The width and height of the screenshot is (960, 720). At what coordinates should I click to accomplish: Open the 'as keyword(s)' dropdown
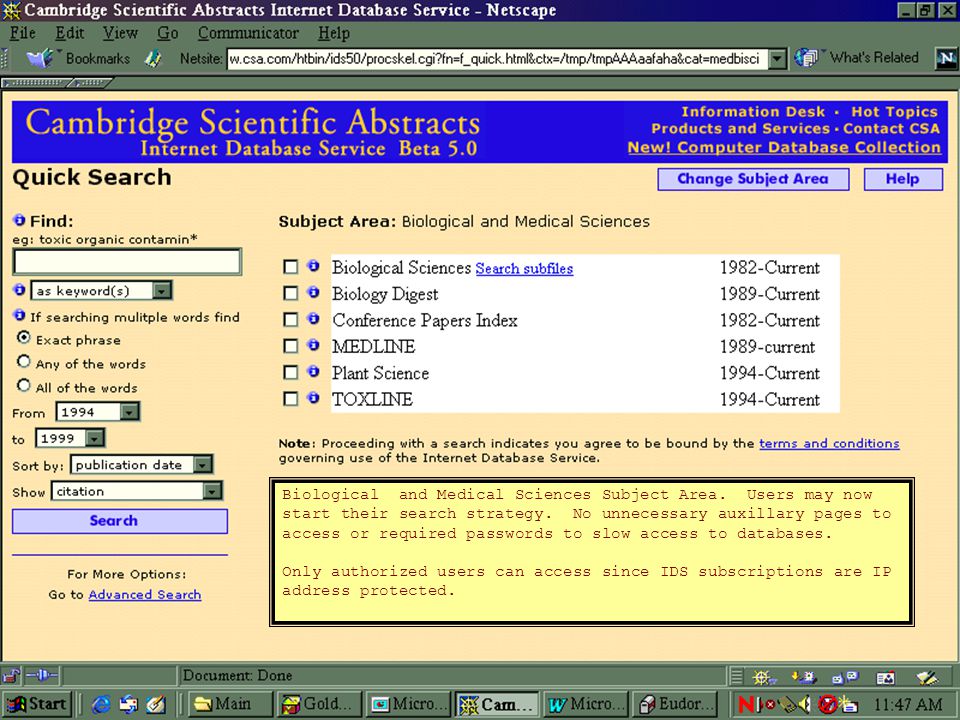tap(102, 290)
